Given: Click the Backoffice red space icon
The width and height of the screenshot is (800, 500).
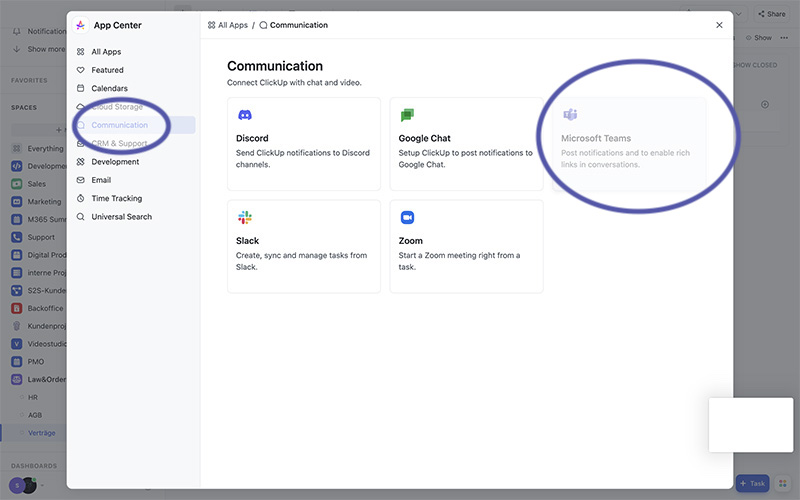Looking at the screenshot, I should 17,308.
